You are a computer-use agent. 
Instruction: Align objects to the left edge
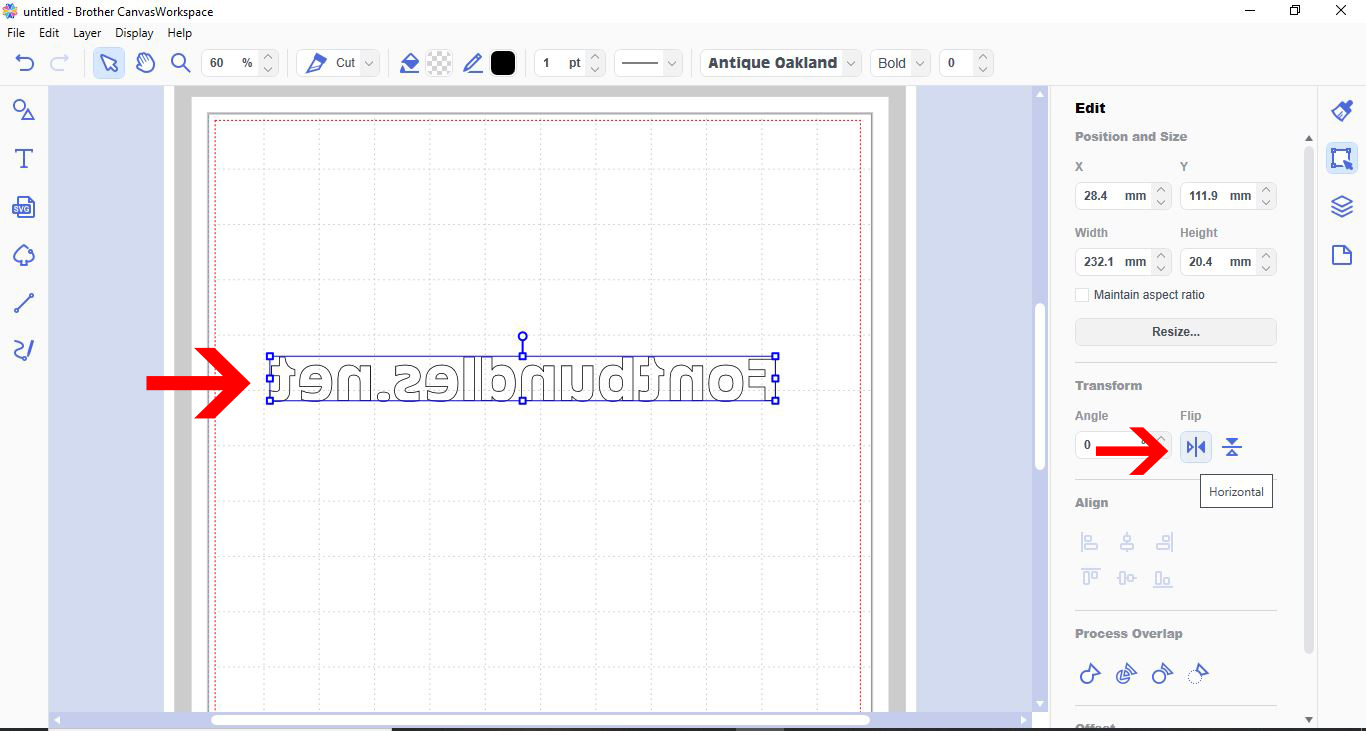tap(1089, 542)
